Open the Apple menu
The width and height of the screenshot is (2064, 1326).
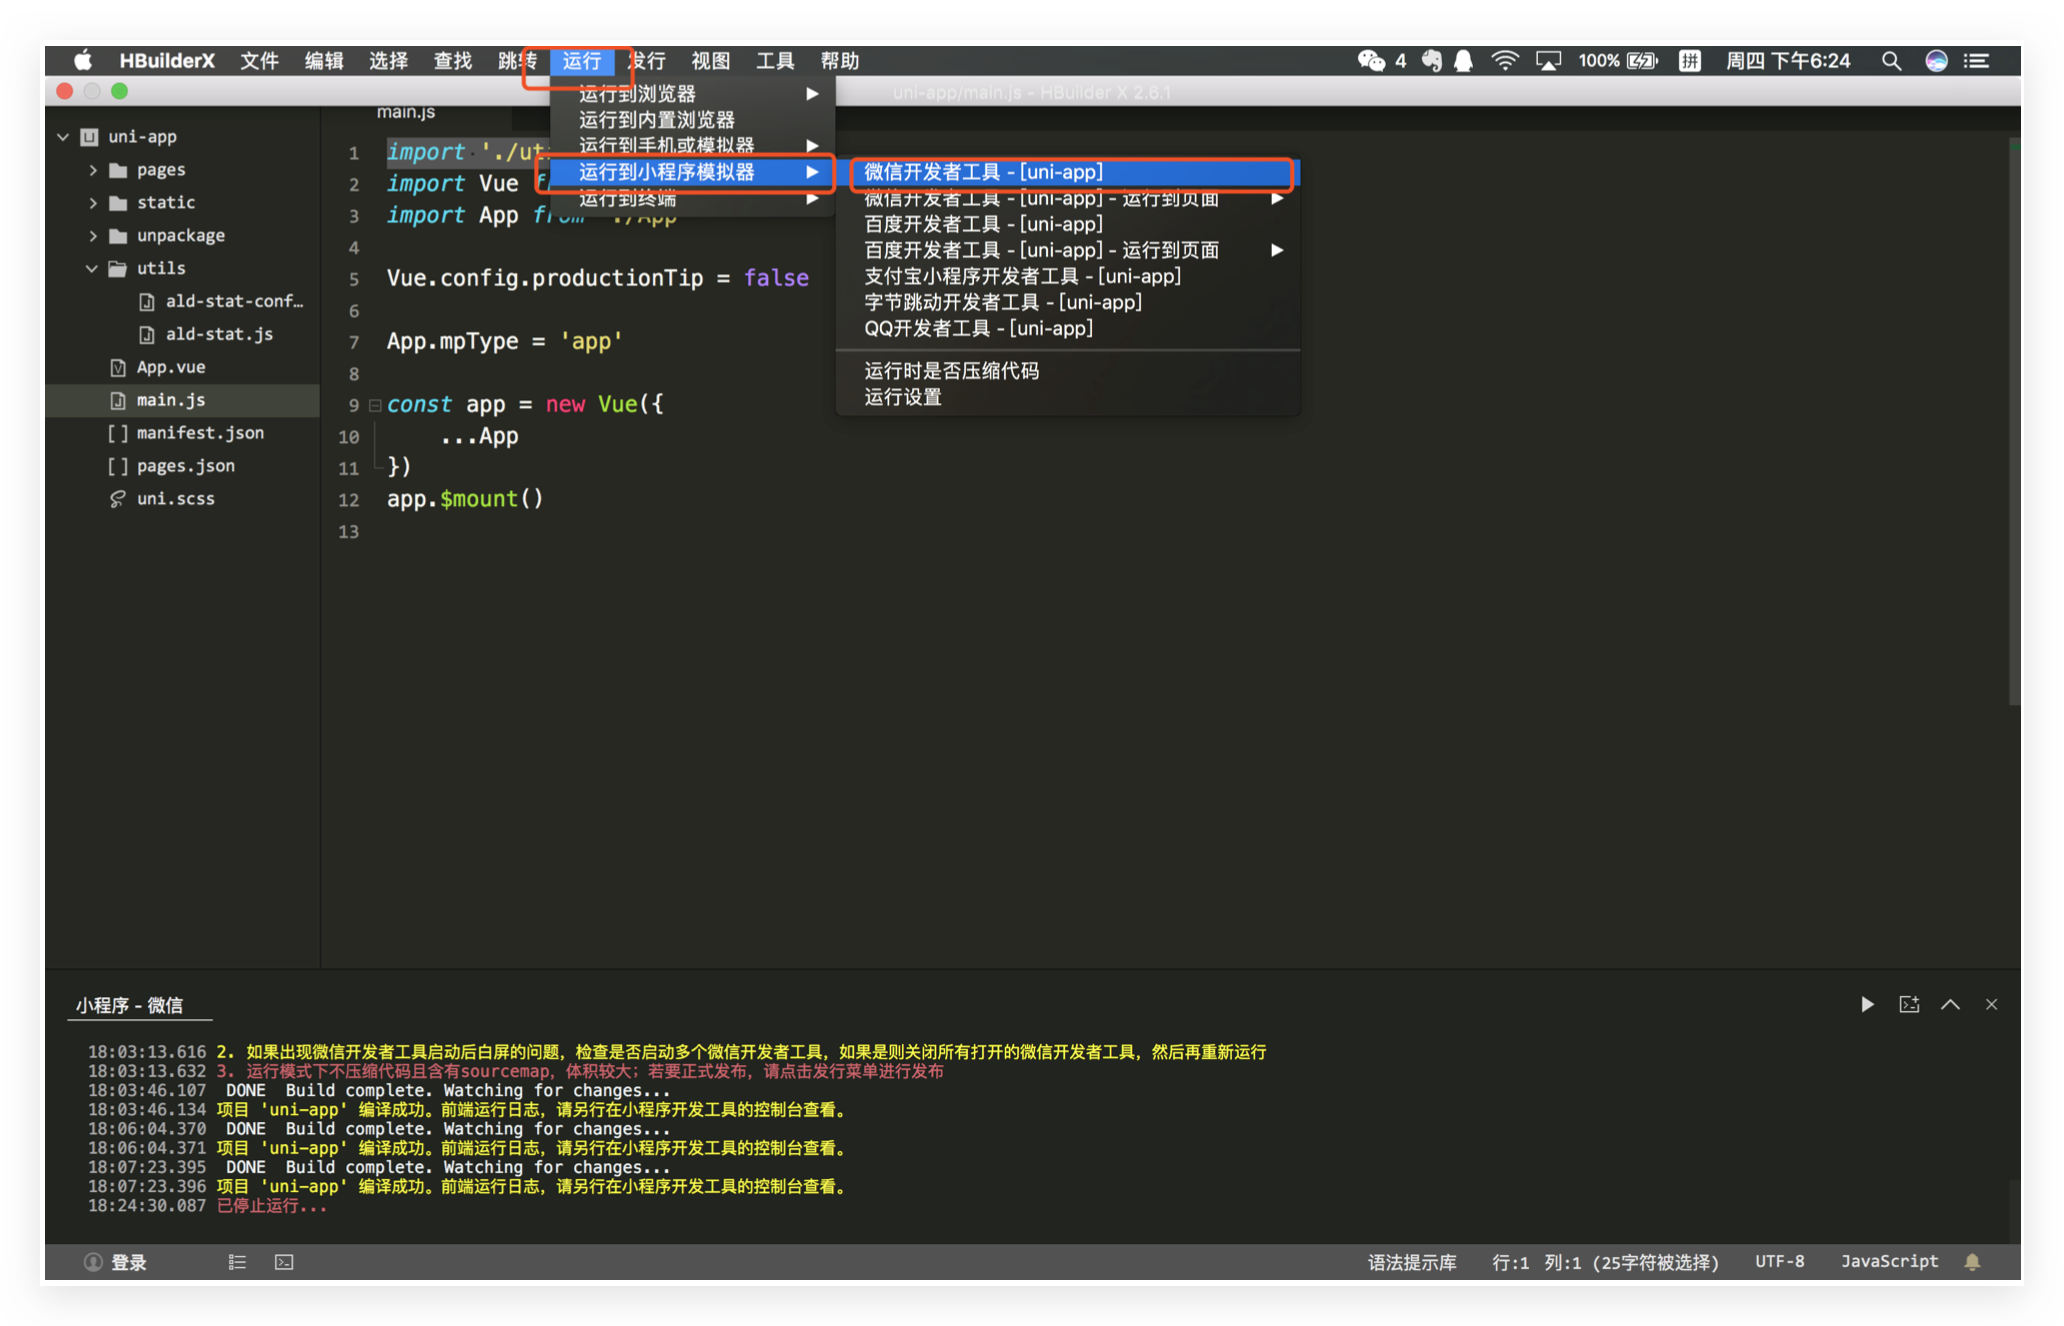(83, 61)
